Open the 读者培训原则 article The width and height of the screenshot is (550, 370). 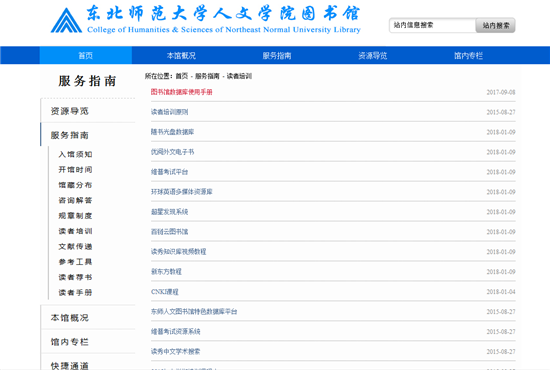point(169,112)
